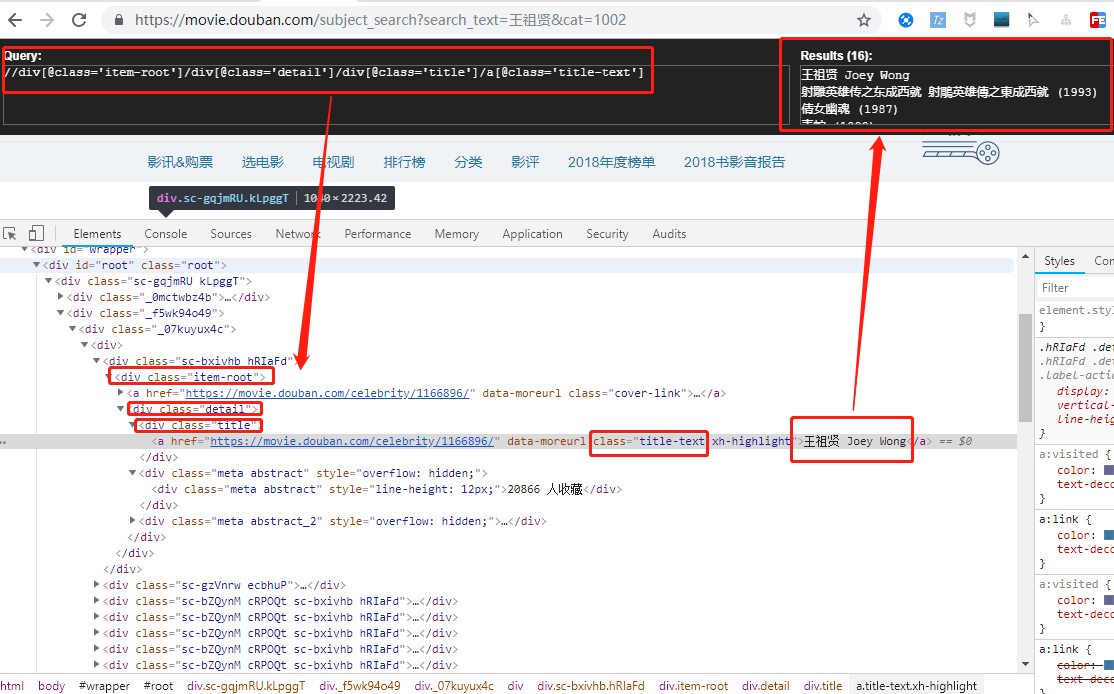The image size is (1114, 694).
Task: Collapse the sc-gqjmRU kLpggT div node
Action: tap(48, 281)
